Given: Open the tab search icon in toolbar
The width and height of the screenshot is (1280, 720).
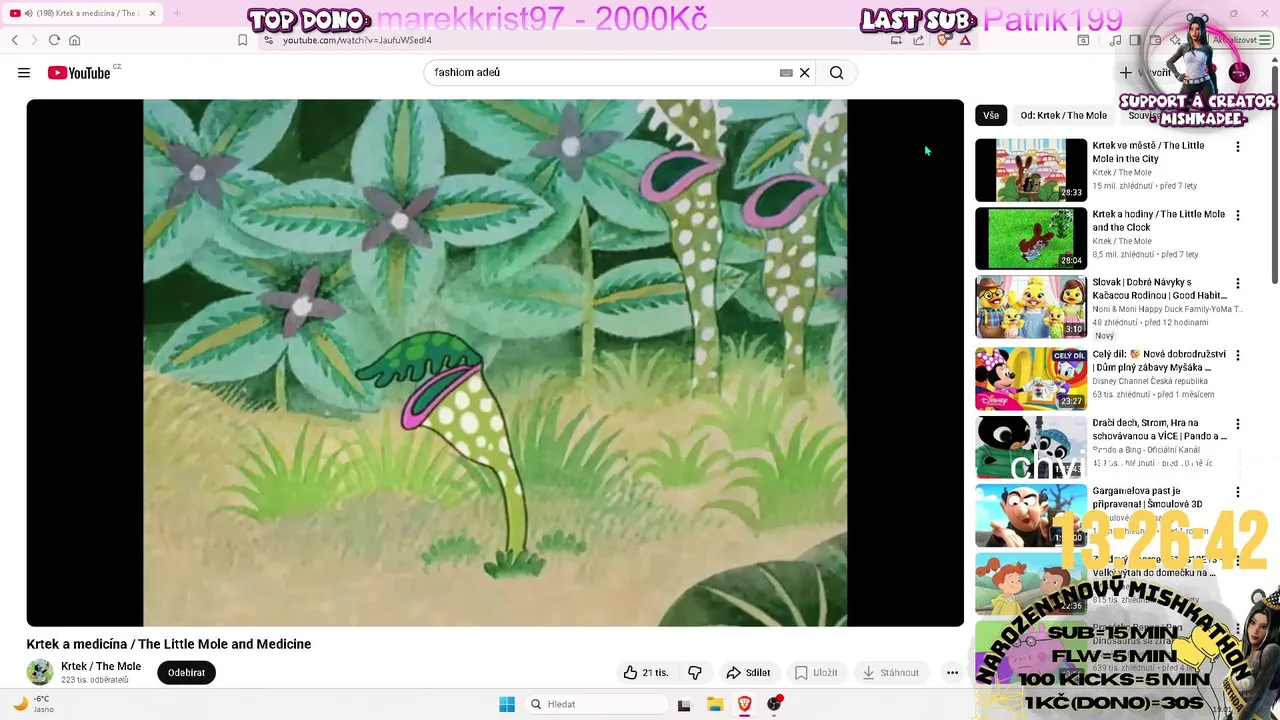Looking at the screenshot, I should (x=1083, y=40).
